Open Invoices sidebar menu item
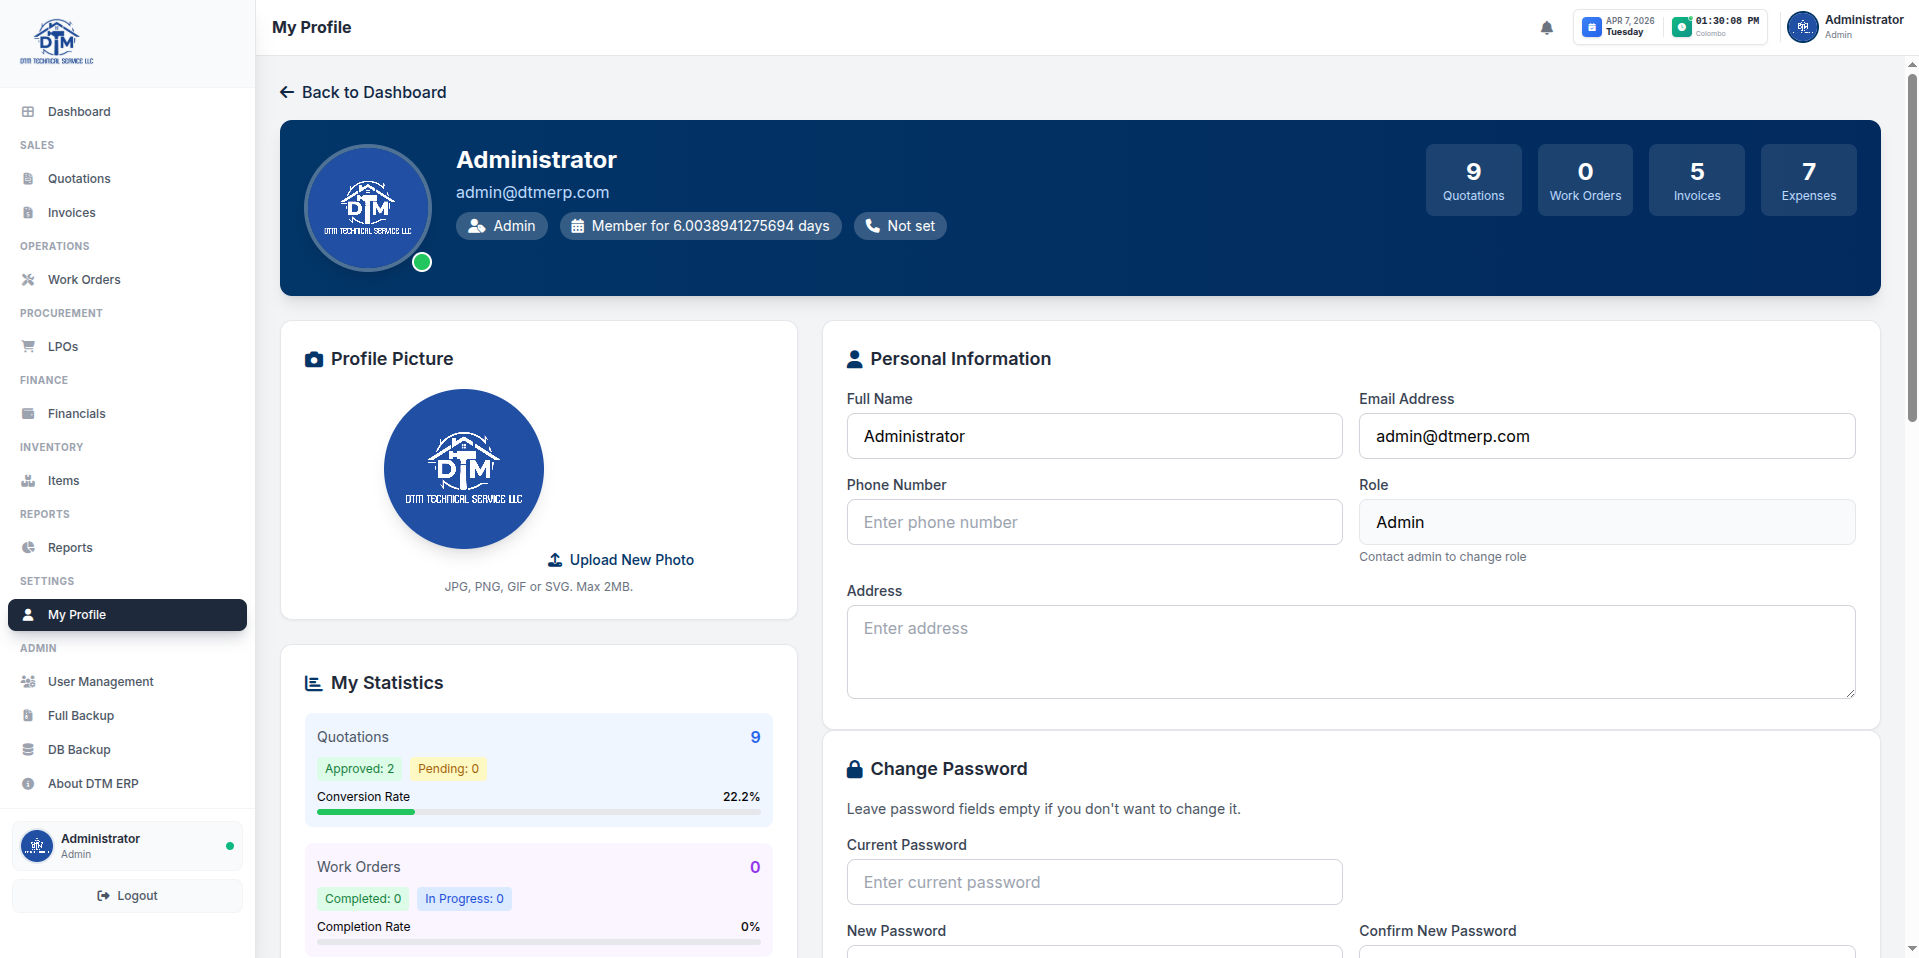Screen dimensions: 1919x958 (x=127, y=213)
